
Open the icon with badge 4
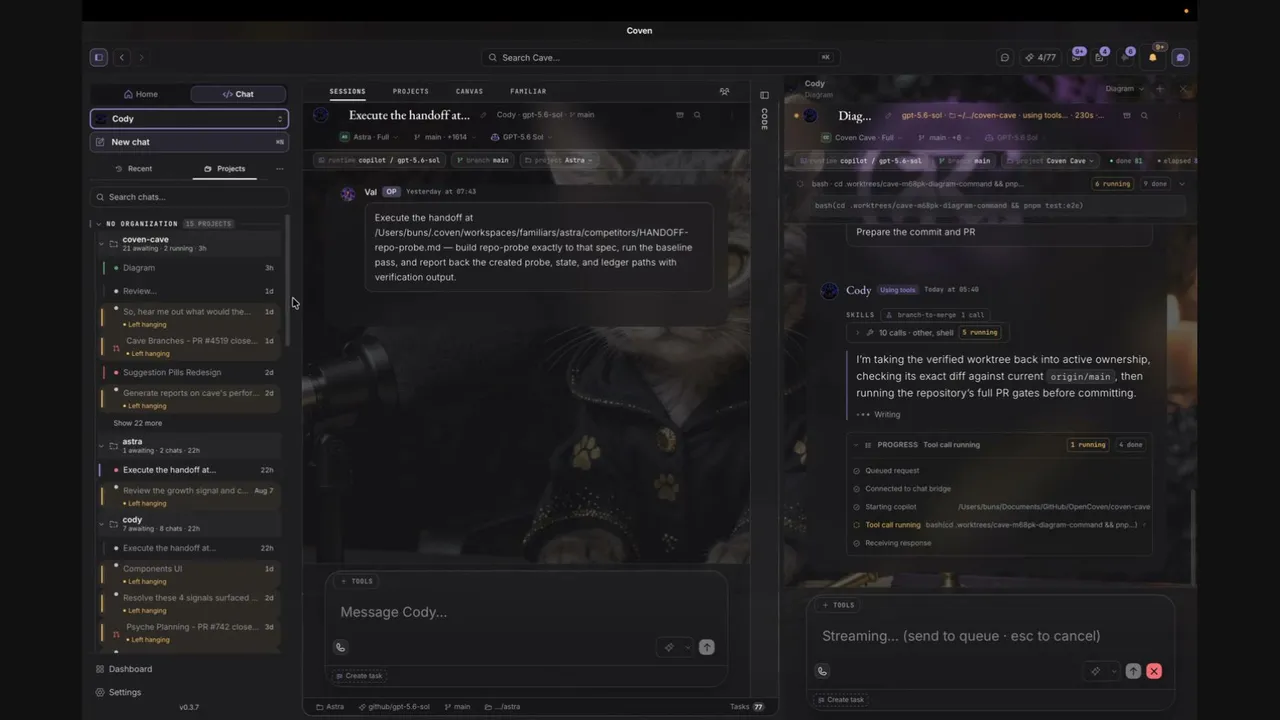pos(1099,58)
